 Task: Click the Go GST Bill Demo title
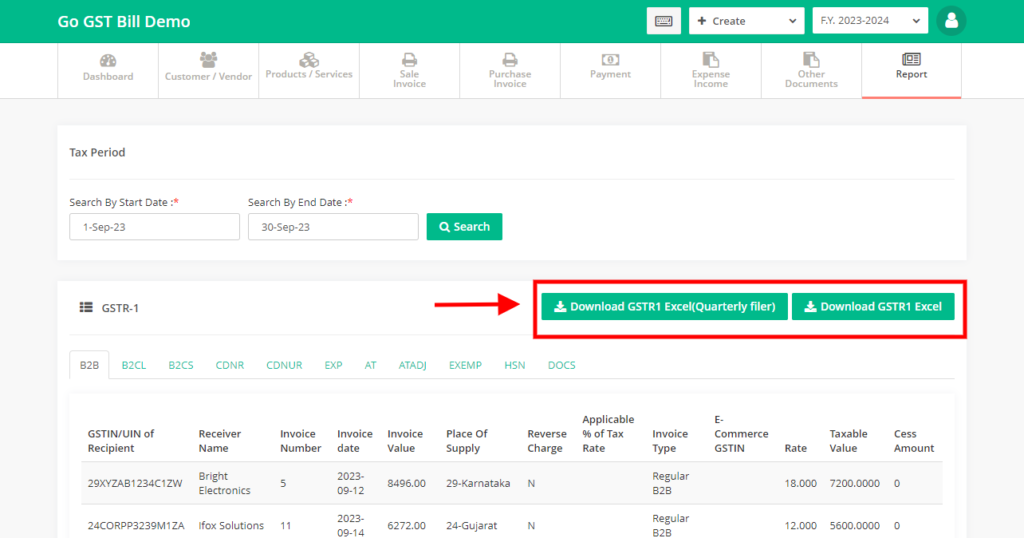tap(123, 22)
